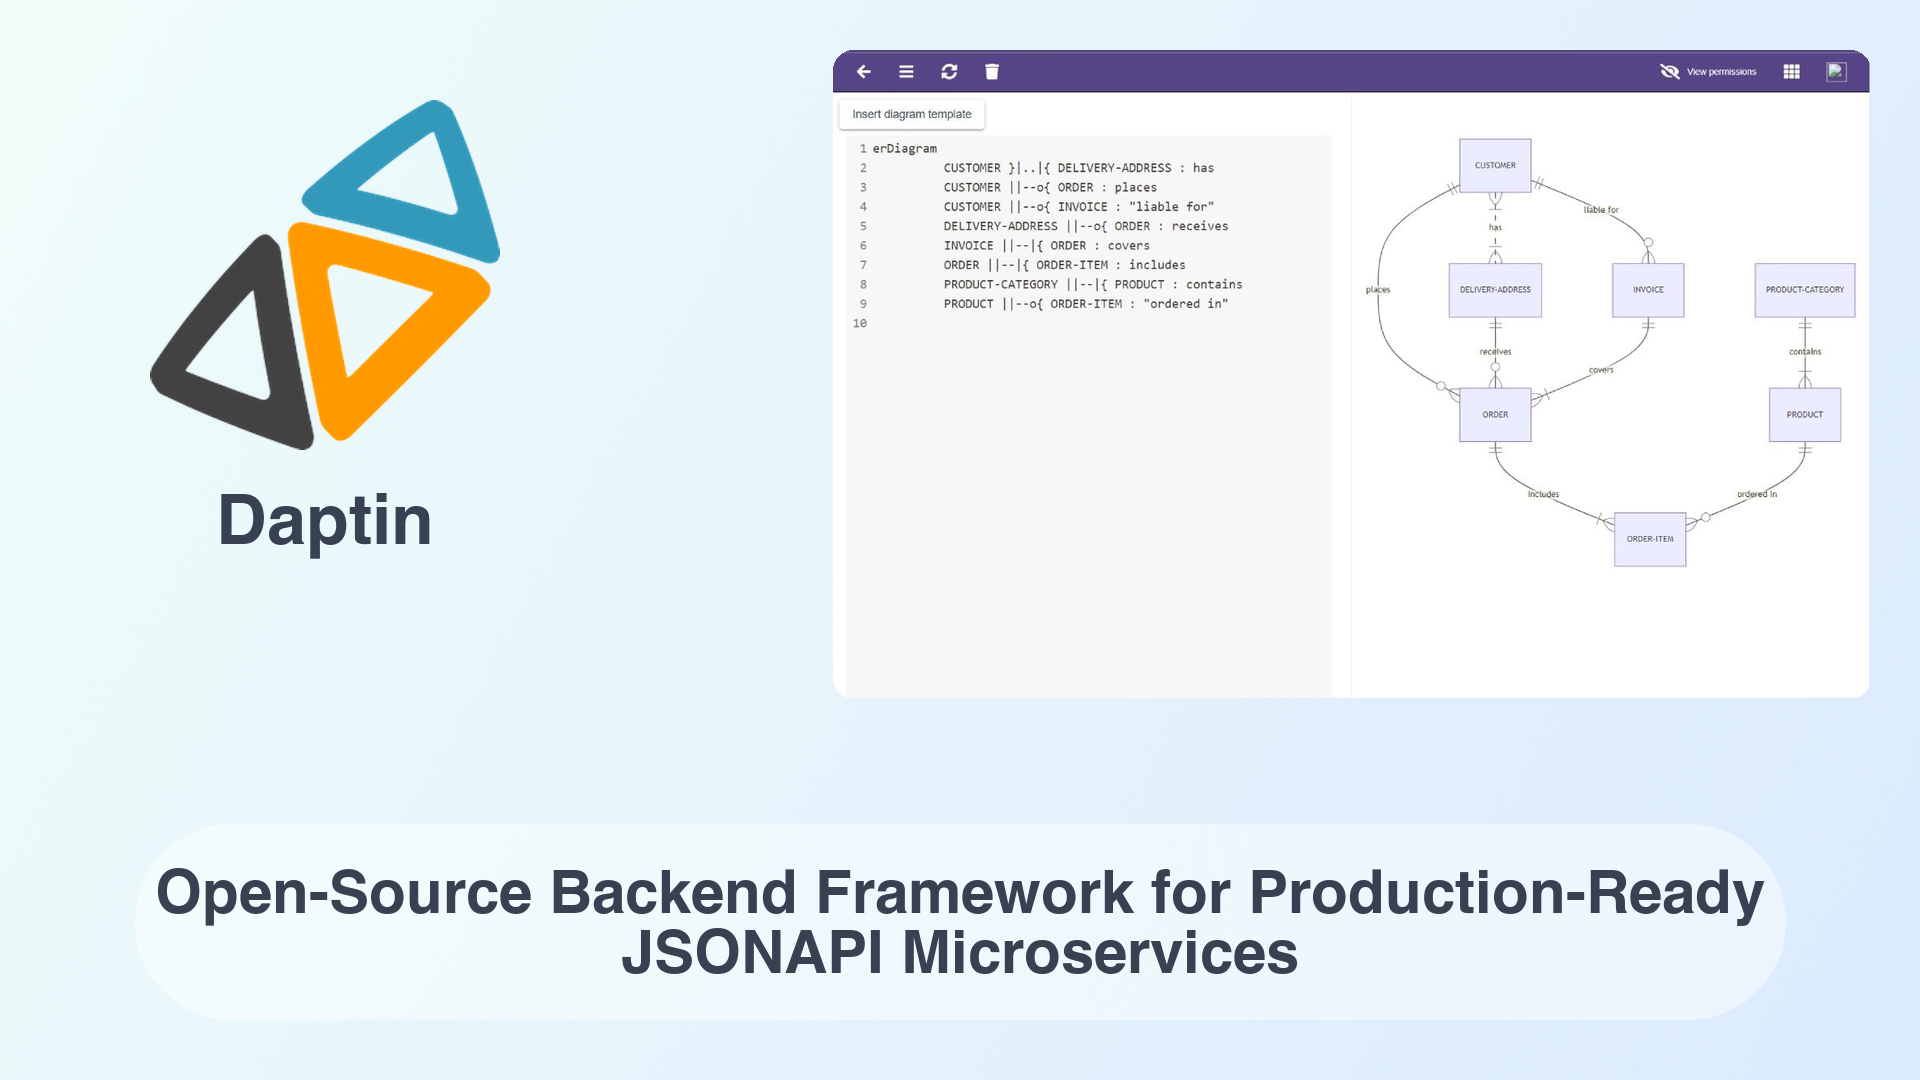This screenshot has height=1080, width=1920.
Task: Click the View permissions label
Action: click(1721, 72)
